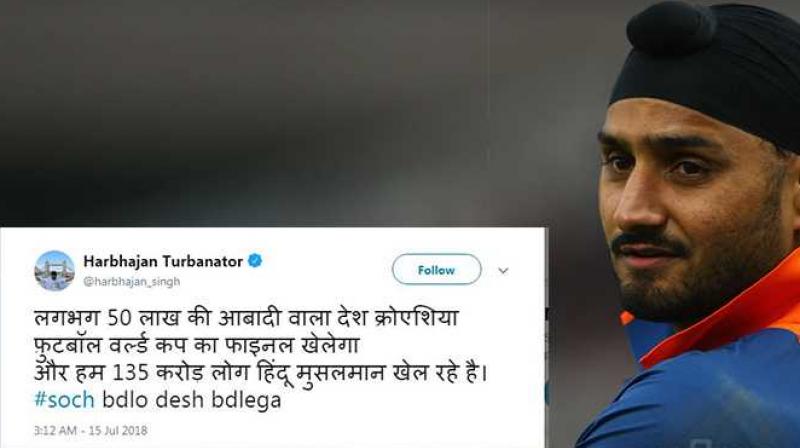
Task: Click the number 135 in the tweet
Action: 130,374
